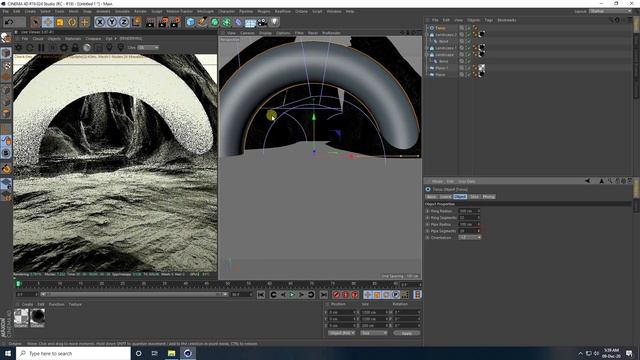Click the taskbar search box
Image resolution: width=640 pixels, height=360 pixels.
point(73,353)
